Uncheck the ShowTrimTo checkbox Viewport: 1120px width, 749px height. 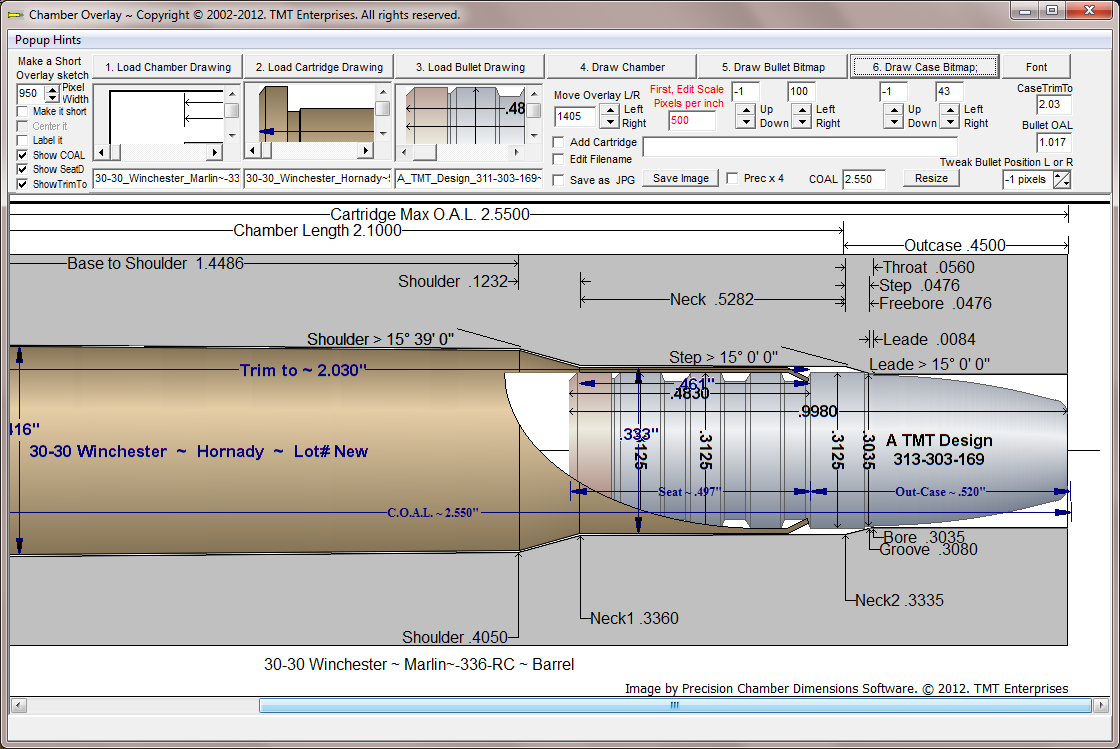click(22, 184)
